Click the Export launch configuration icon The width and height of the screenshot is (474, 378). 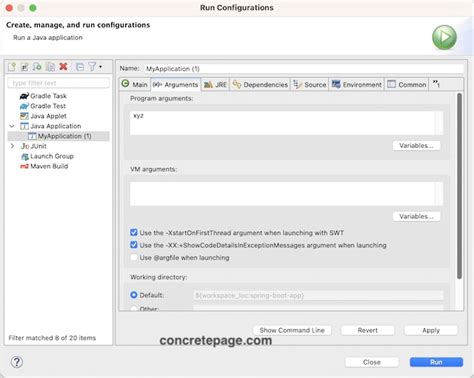pyautogui.click(x=37, y=67)
